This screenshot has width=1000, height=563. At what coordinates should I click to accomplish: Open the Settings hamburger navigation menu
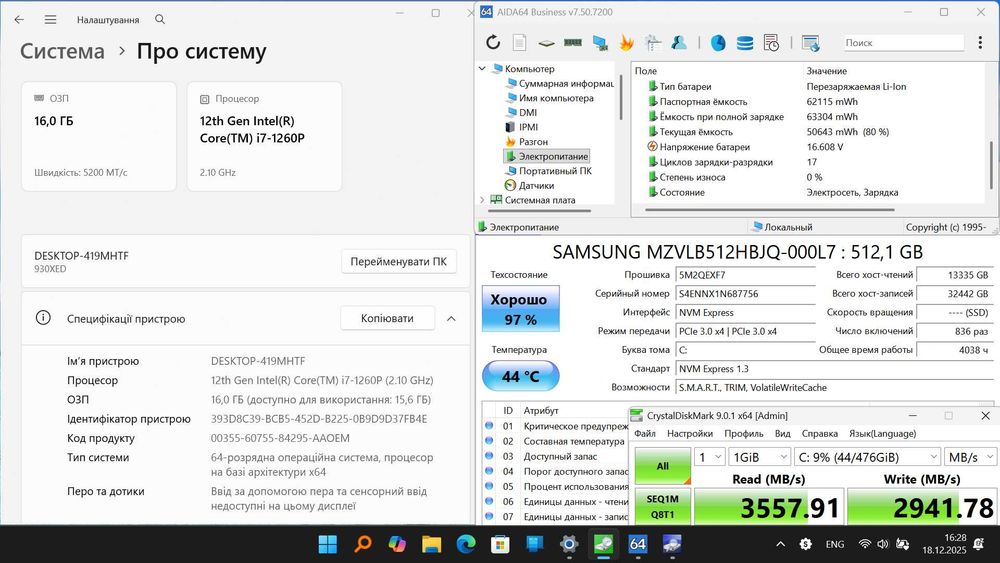tap(50, 20)
